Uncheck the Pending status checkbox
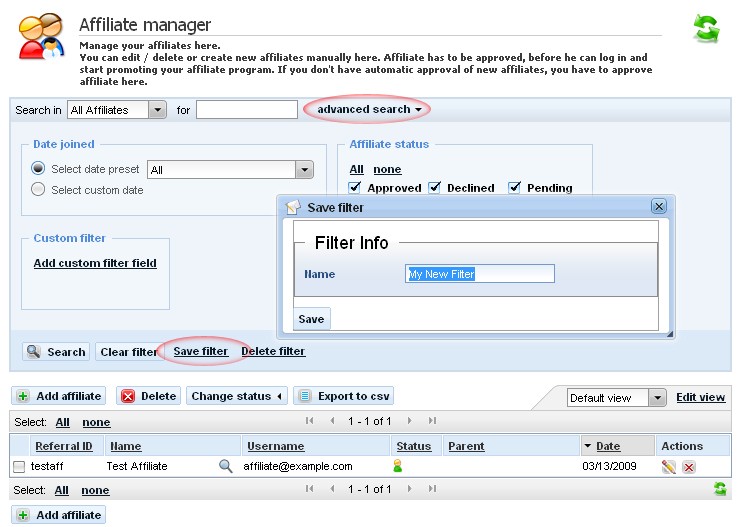Screen dimensions: 739x527 coord(514,187)
